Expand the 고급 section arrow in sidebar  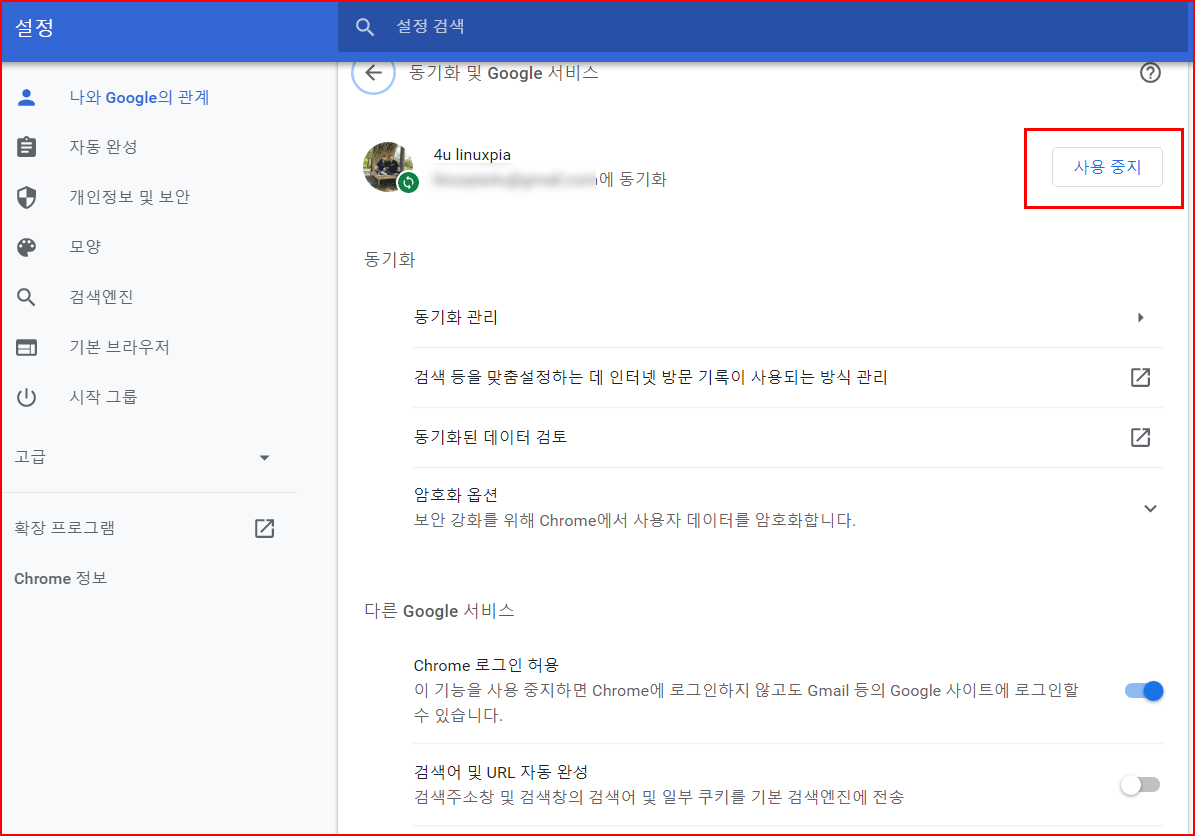pos(264,458)
